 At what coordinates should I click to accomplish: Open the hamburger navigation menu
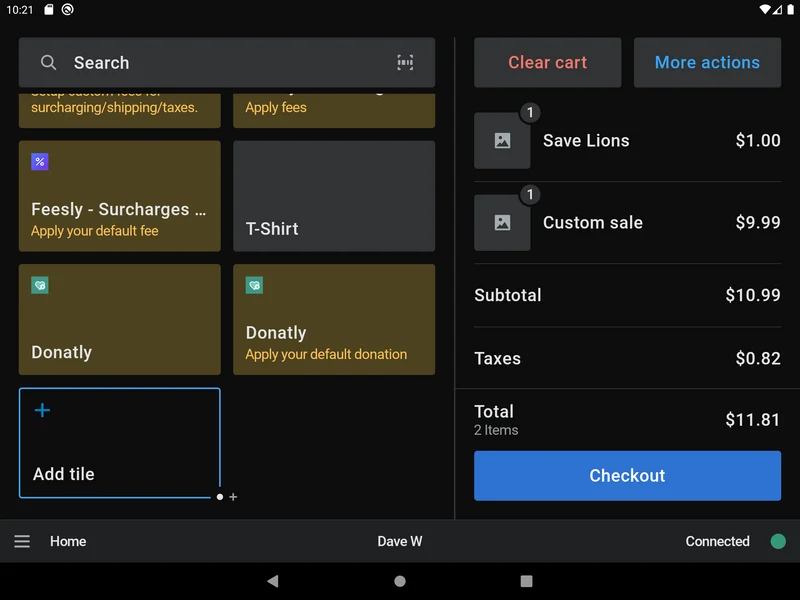[22, 541]
